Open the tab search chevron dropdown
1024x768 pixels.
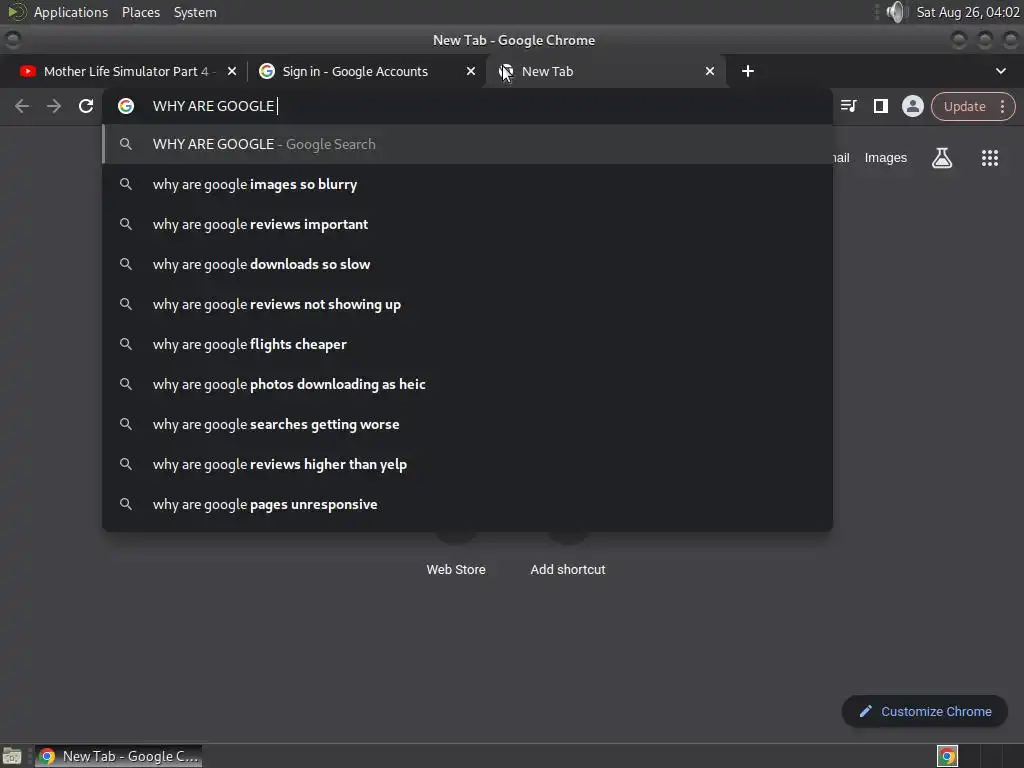point(1000,71)
